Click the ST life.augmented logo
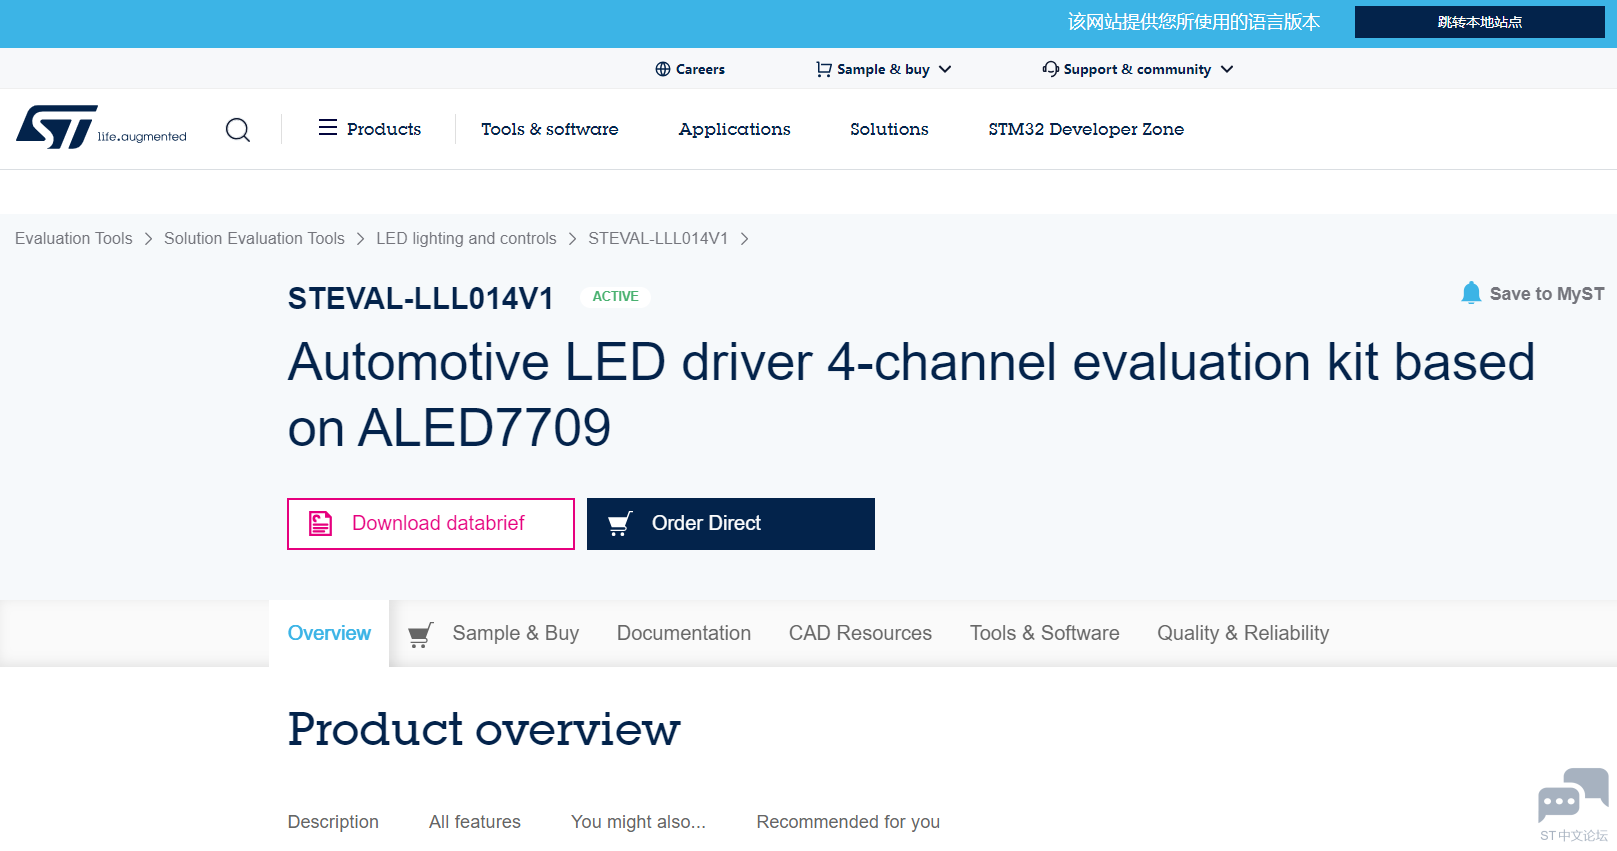 (101, 128)
